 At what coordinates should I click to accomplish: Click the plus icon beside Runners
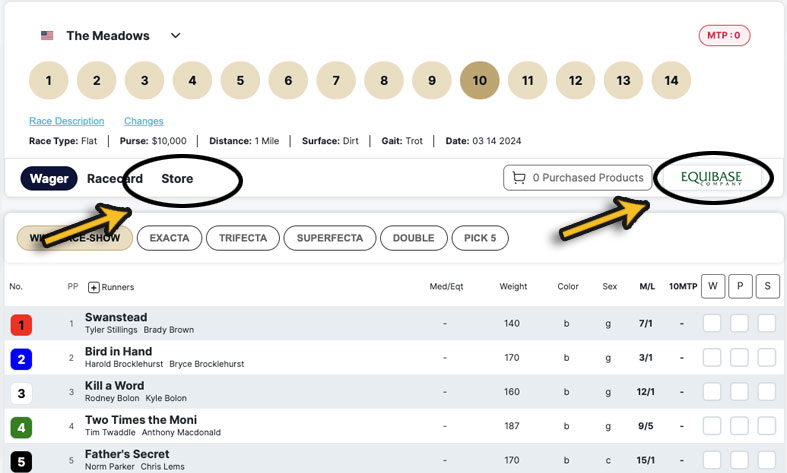click(94, 287)
